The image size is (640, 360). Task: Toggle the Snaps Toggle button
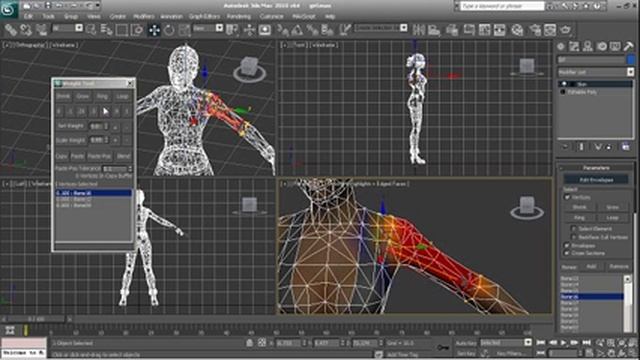point(282,29)
